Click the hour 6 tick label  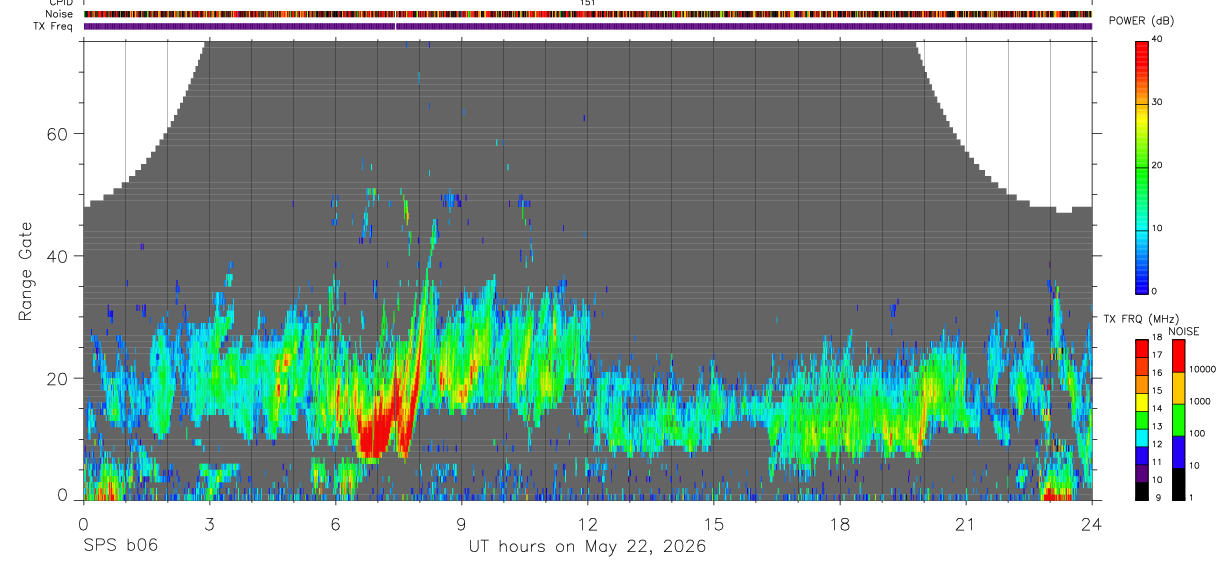click(336, 523)
